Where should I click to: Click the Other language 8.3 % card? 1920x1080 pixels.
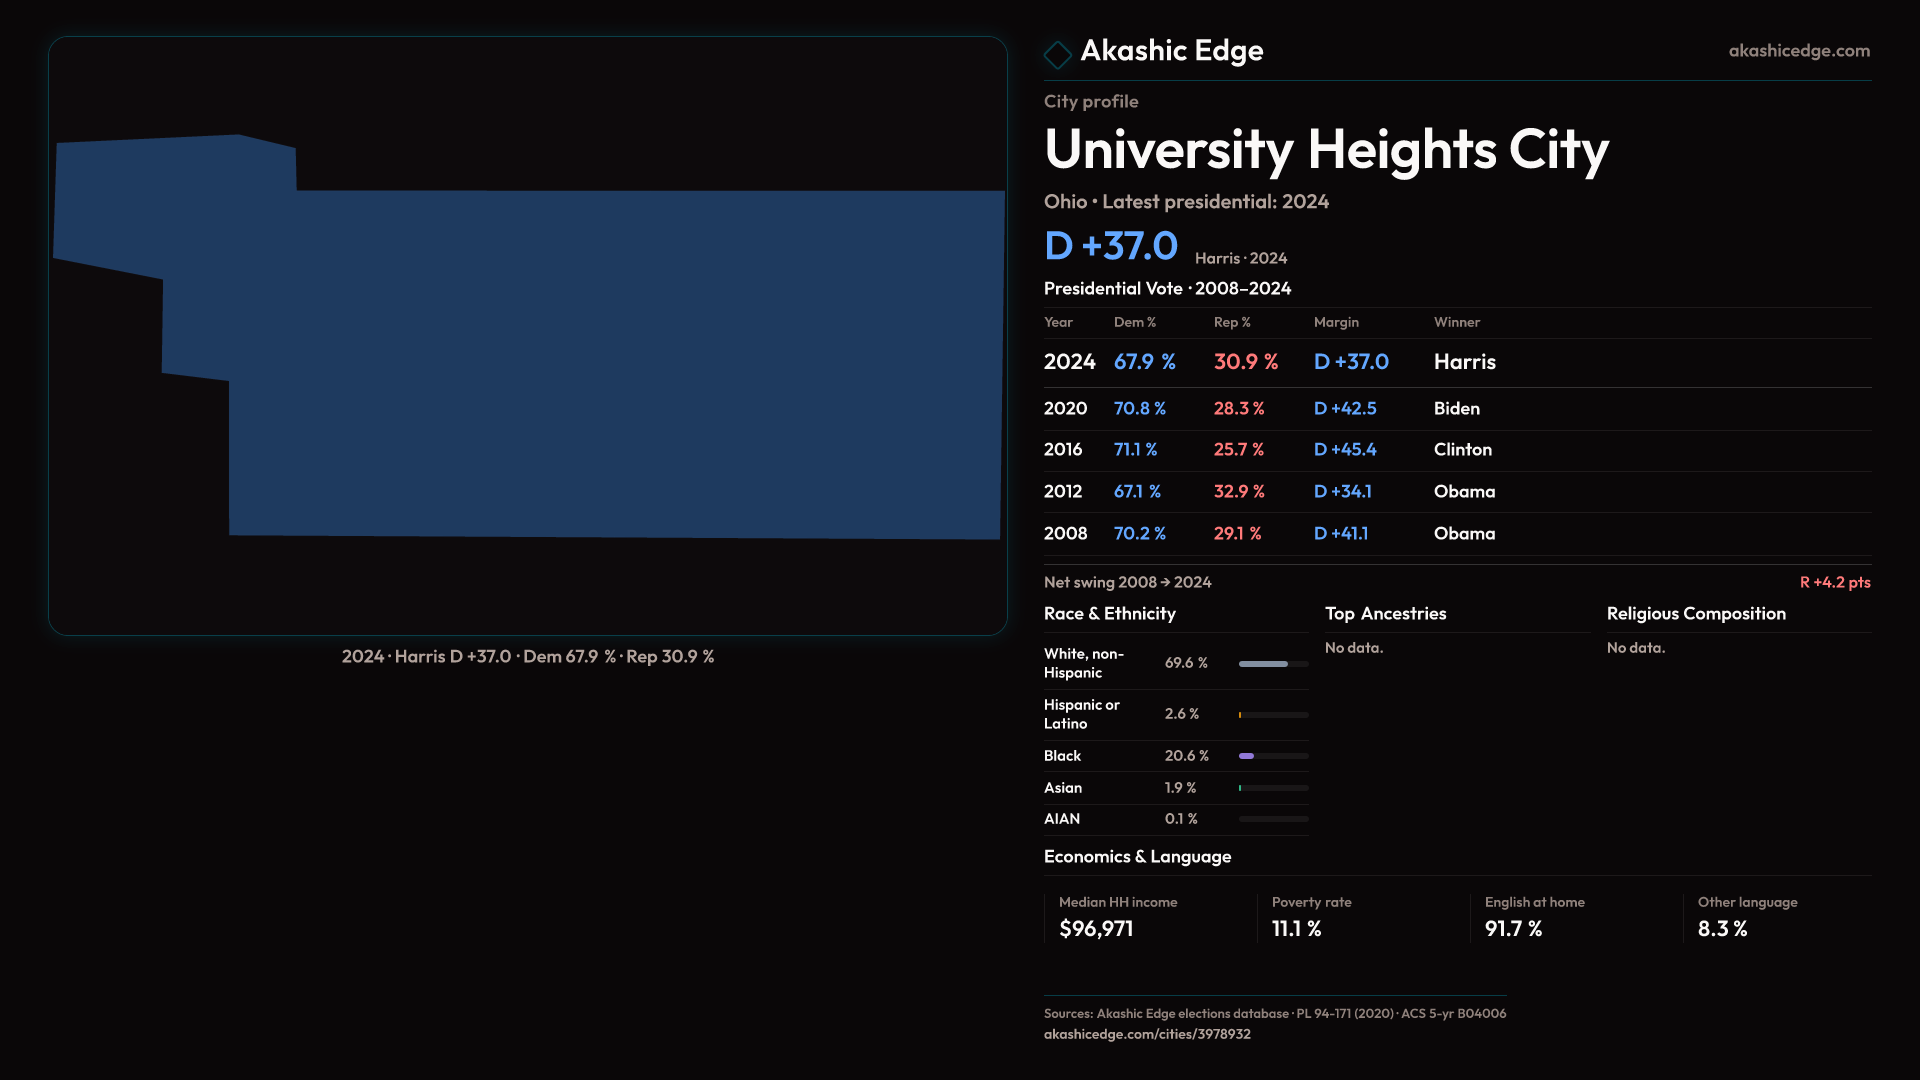pos(1746,917)
